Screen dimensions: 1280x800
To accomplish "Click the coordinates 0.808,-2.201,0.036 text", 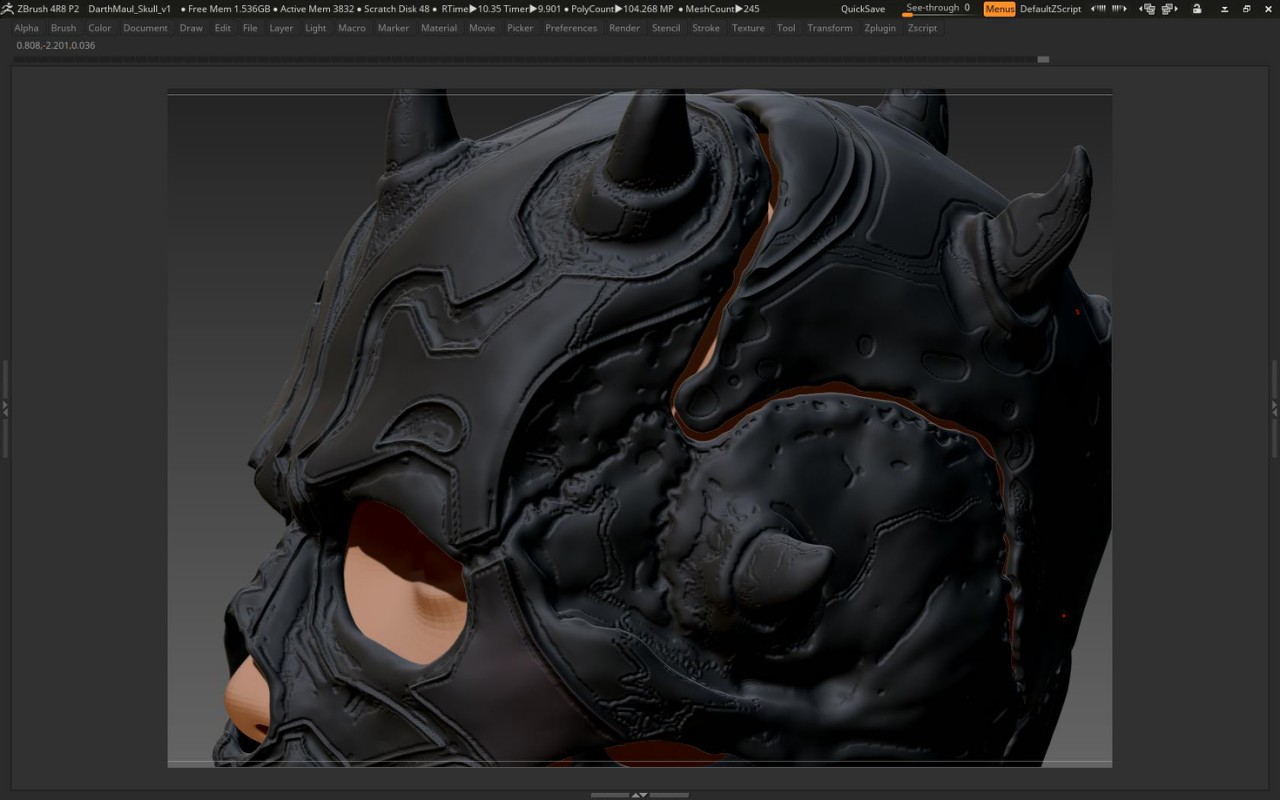I will 56,45.
